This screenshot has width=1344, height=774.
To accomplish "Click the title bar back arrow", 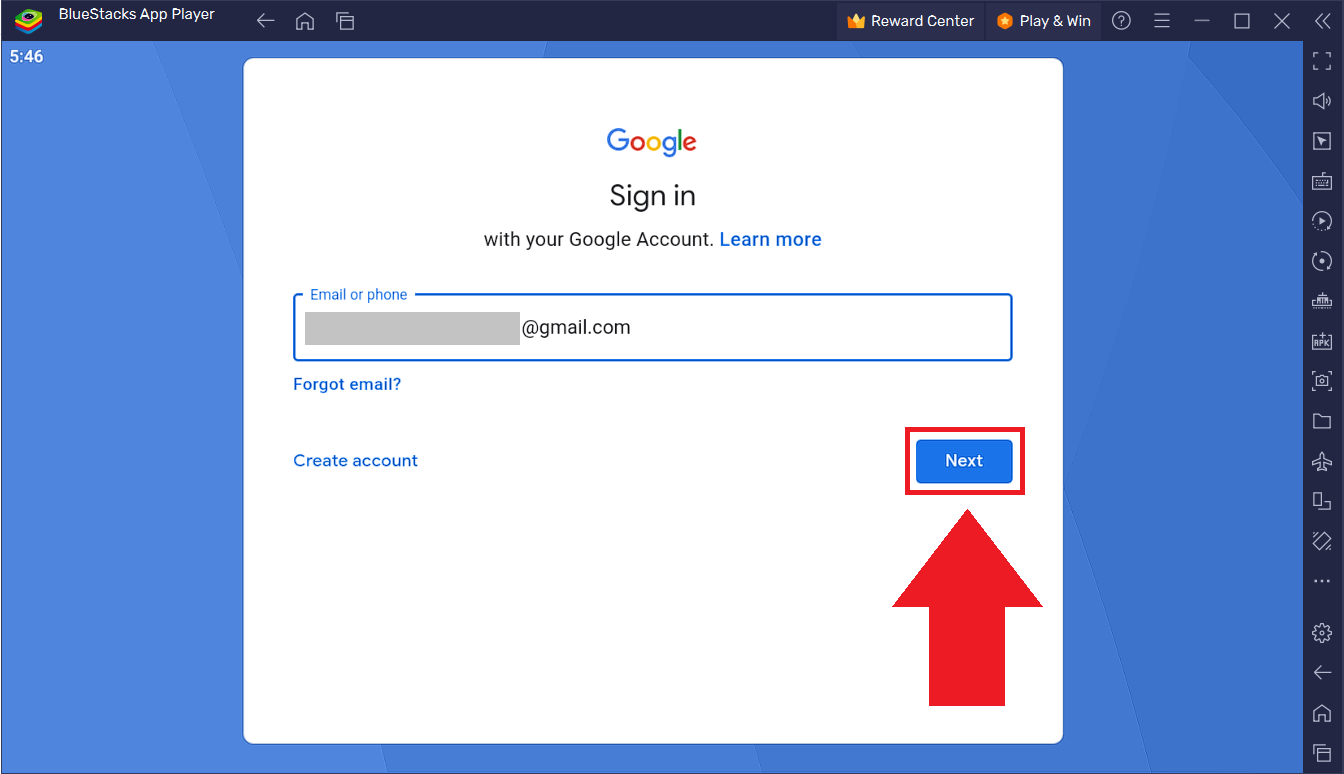I will point(265,21).
